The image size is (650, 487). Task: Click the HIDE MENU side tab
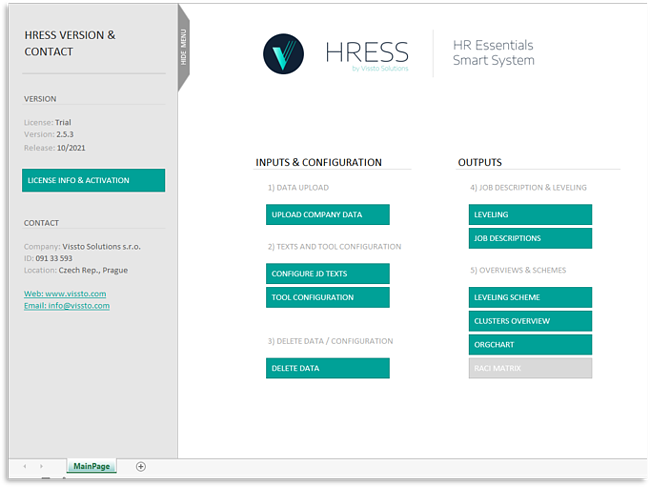(184, 47)
